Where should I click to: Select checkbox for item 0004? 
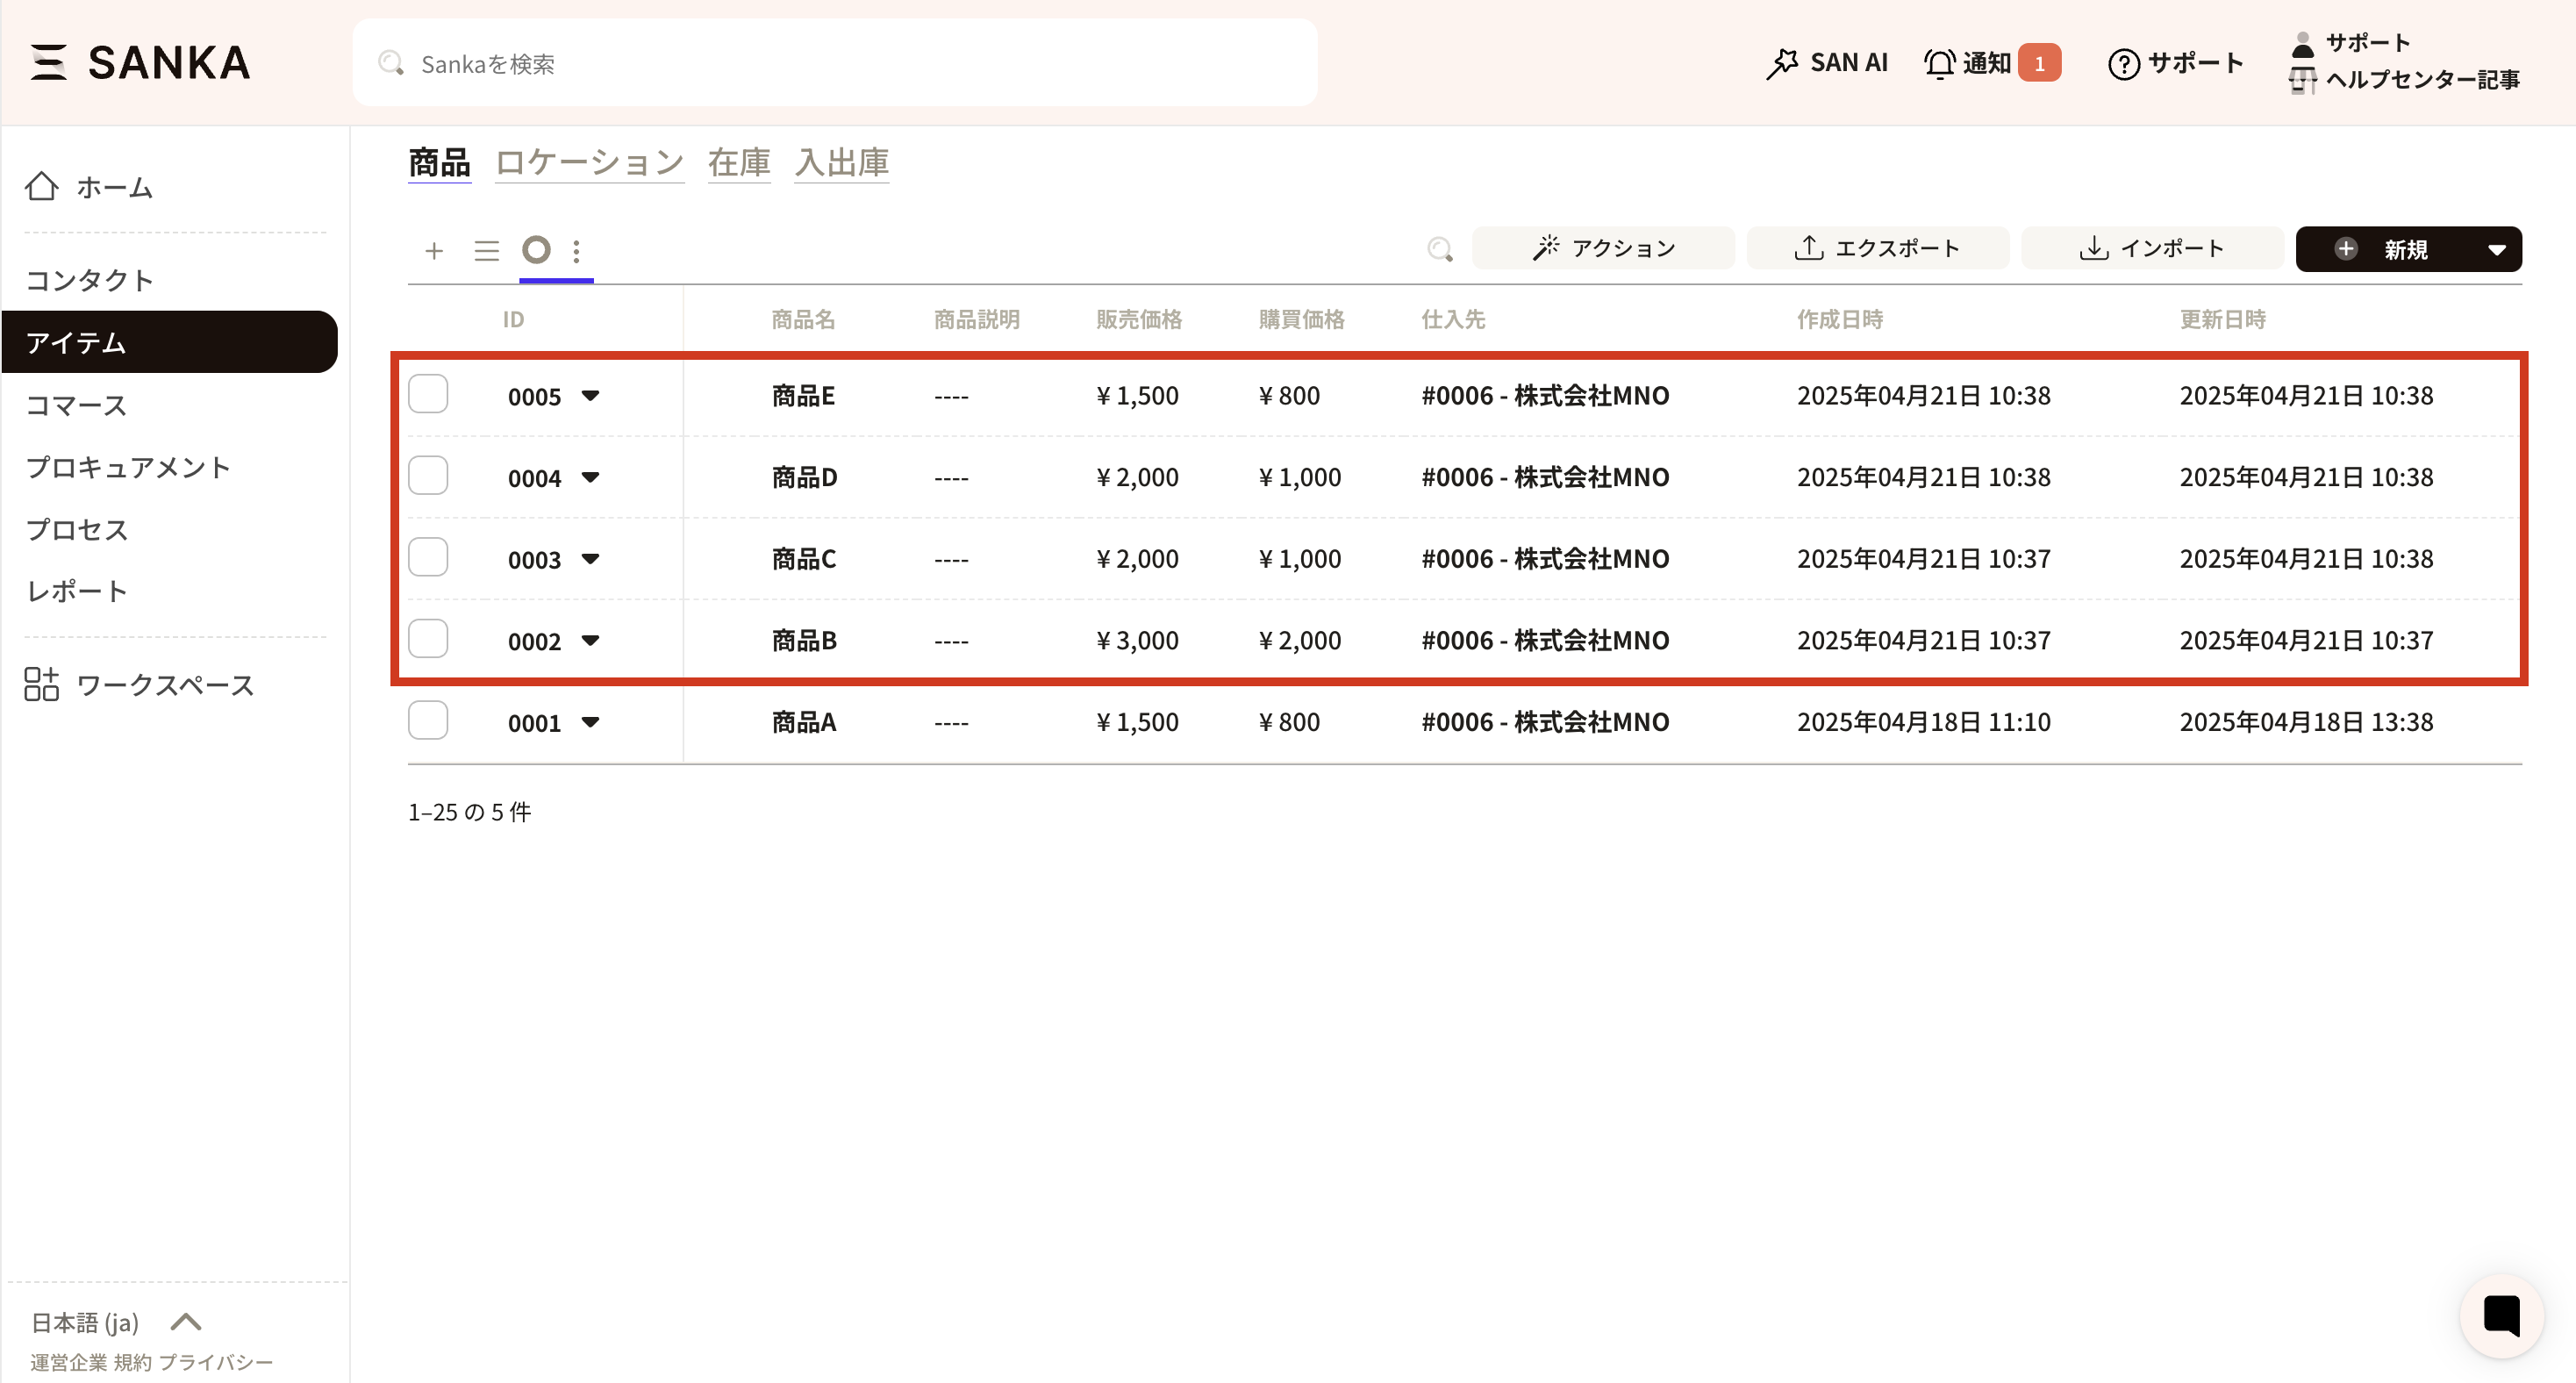point(428,476)
